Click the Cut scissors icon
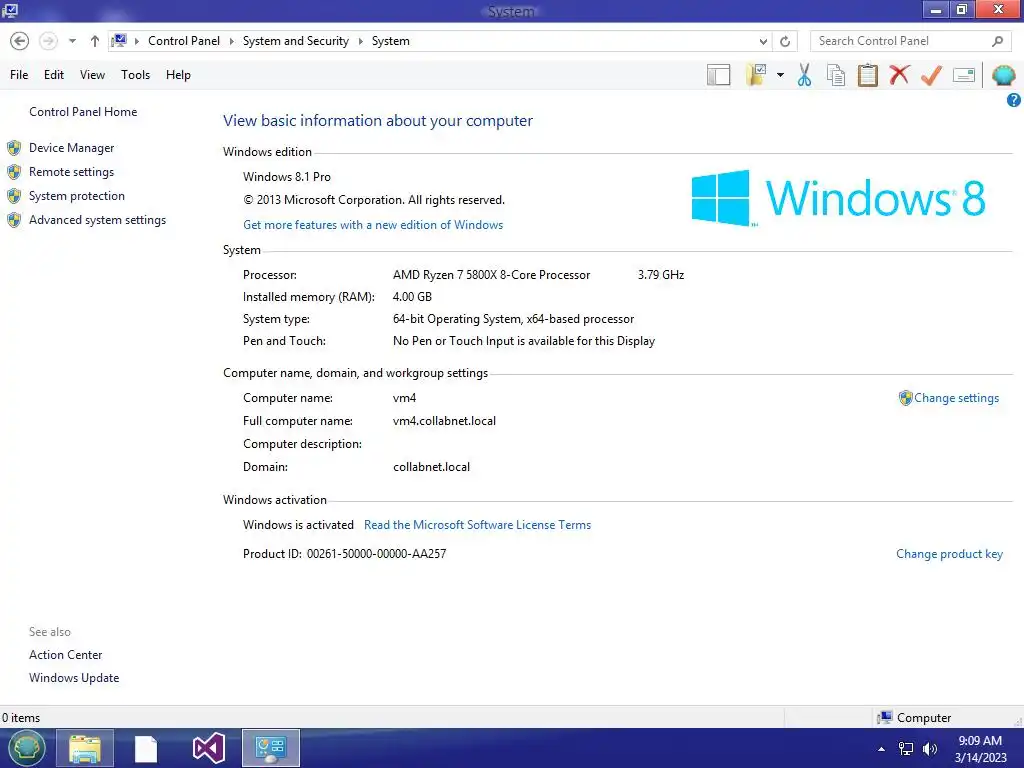This screenshot has width=1024, height=768. 805,75
